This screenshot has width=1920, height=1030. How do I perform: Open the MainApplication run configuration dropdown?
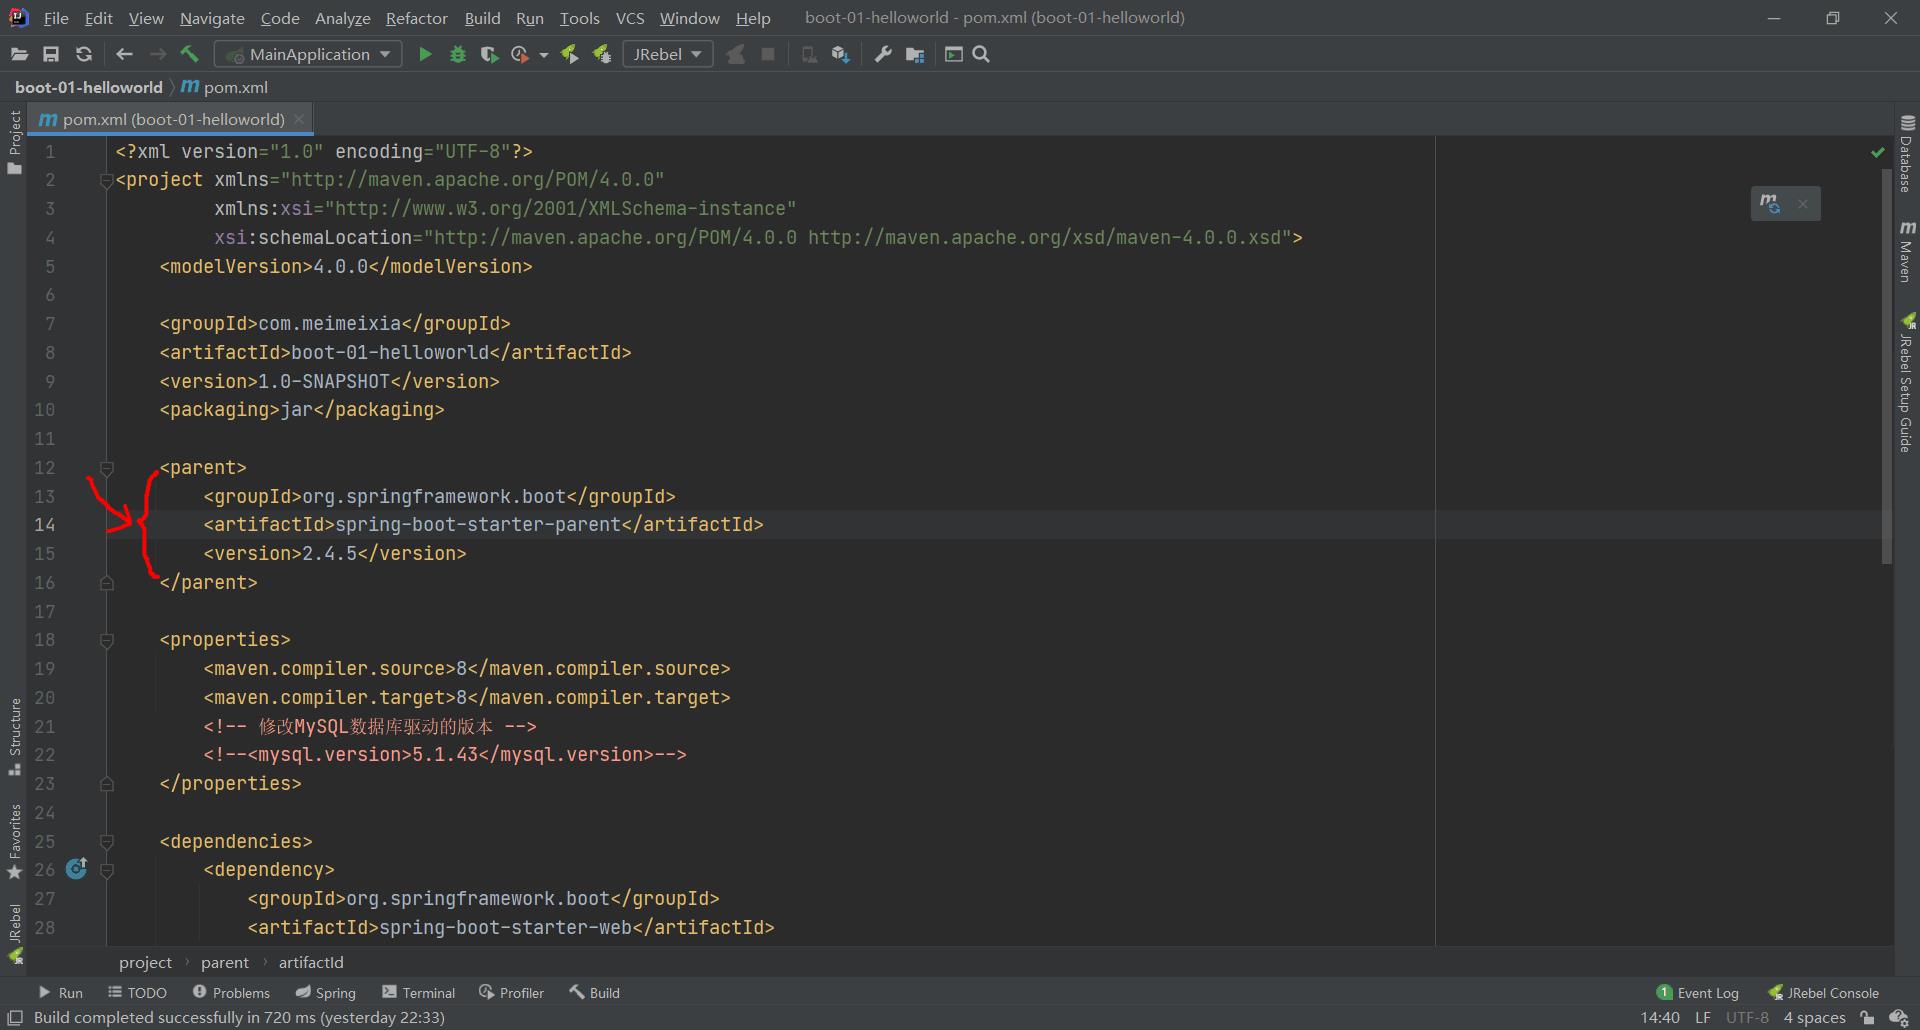click(x=310, y=54)
